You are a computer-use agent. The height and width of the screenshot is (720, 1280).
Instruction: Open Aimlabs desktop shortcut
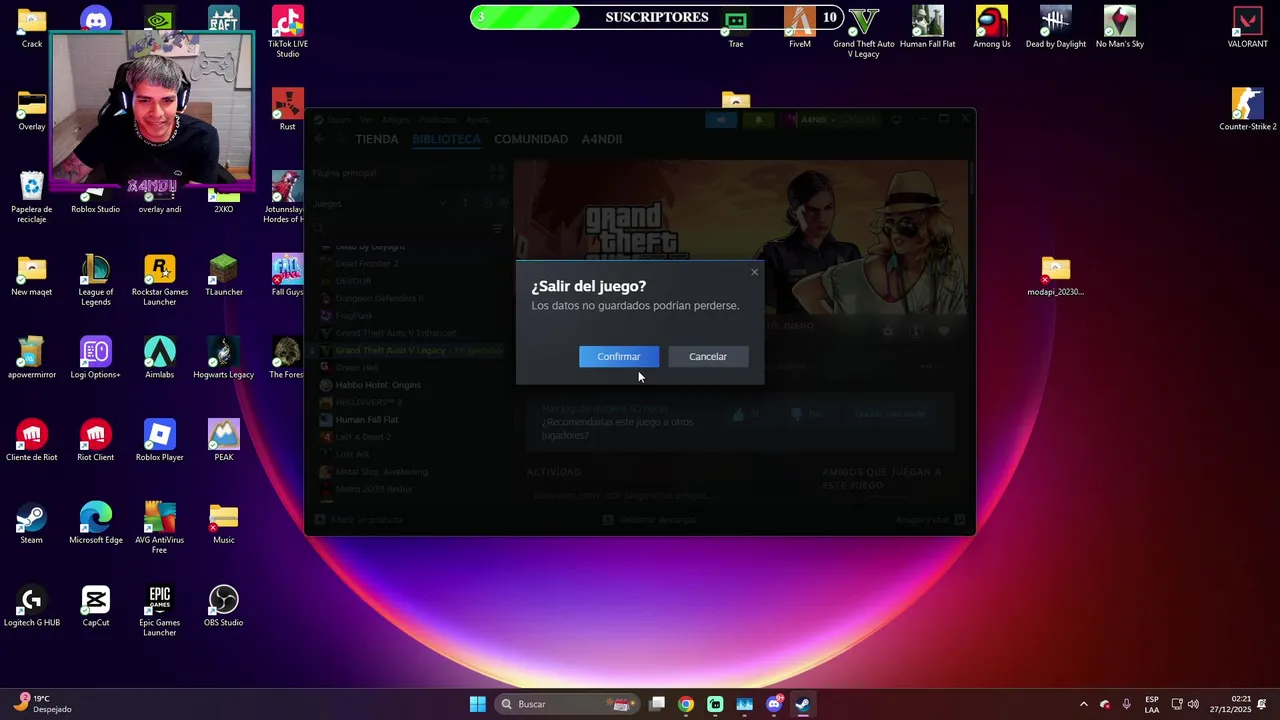(x=160, y=358)
